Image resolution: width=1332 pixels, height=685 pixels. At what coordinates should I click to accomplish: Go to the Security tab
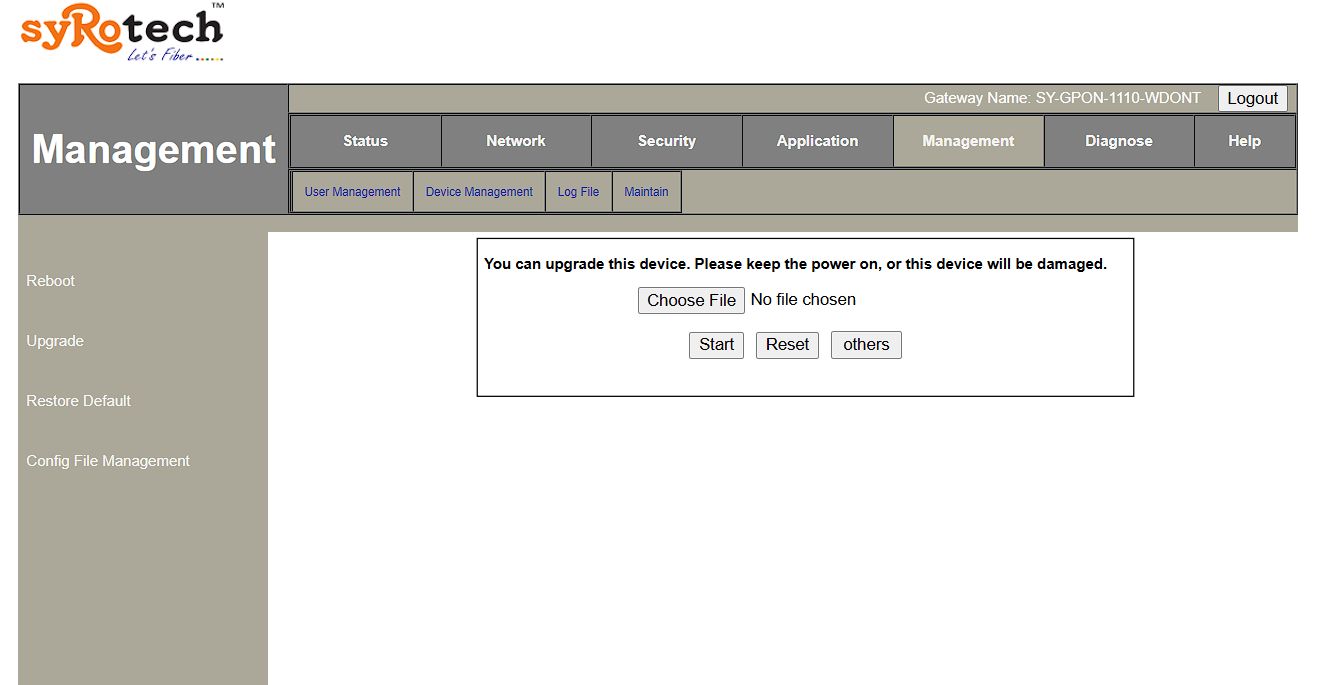(667, 141)
